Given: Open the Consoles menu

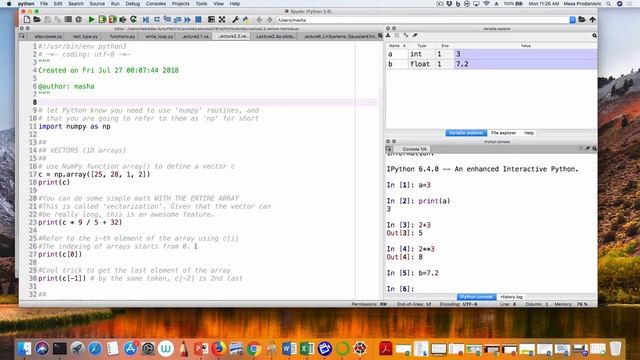Looking at the screenshot, I should point(156,4).
